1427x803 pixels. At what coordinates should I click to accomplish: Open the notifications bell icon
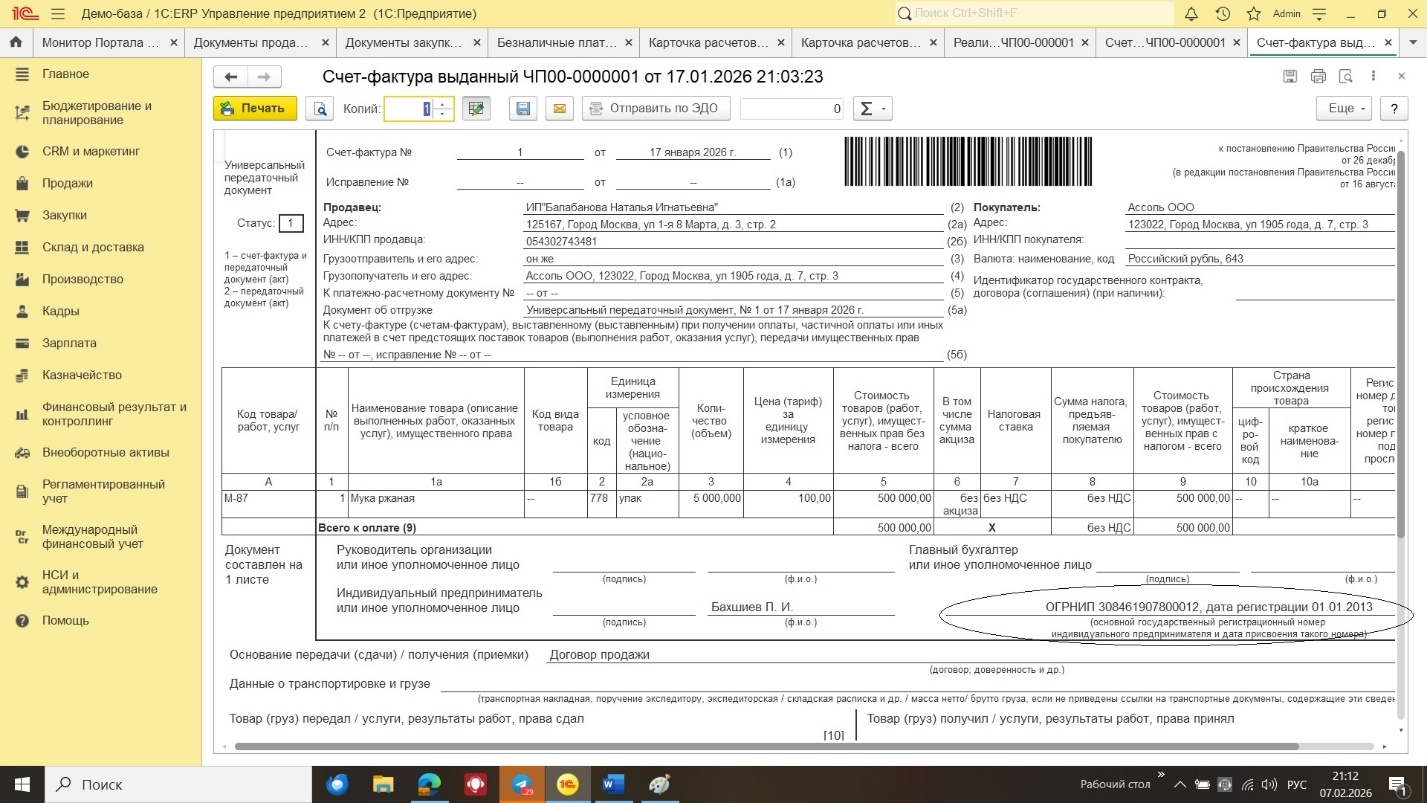[1191, 14]
